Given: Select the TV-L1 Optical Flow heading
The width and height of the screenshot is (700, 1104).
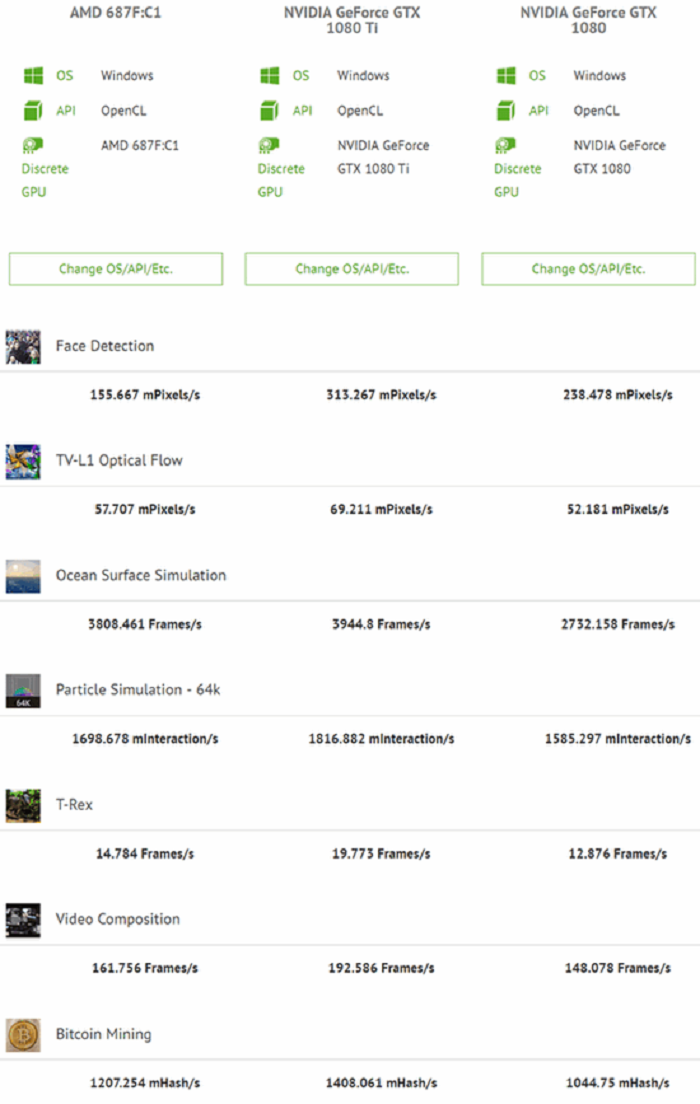Looking at the screenshot, I should pyautogui.click(x=119, y=460).
